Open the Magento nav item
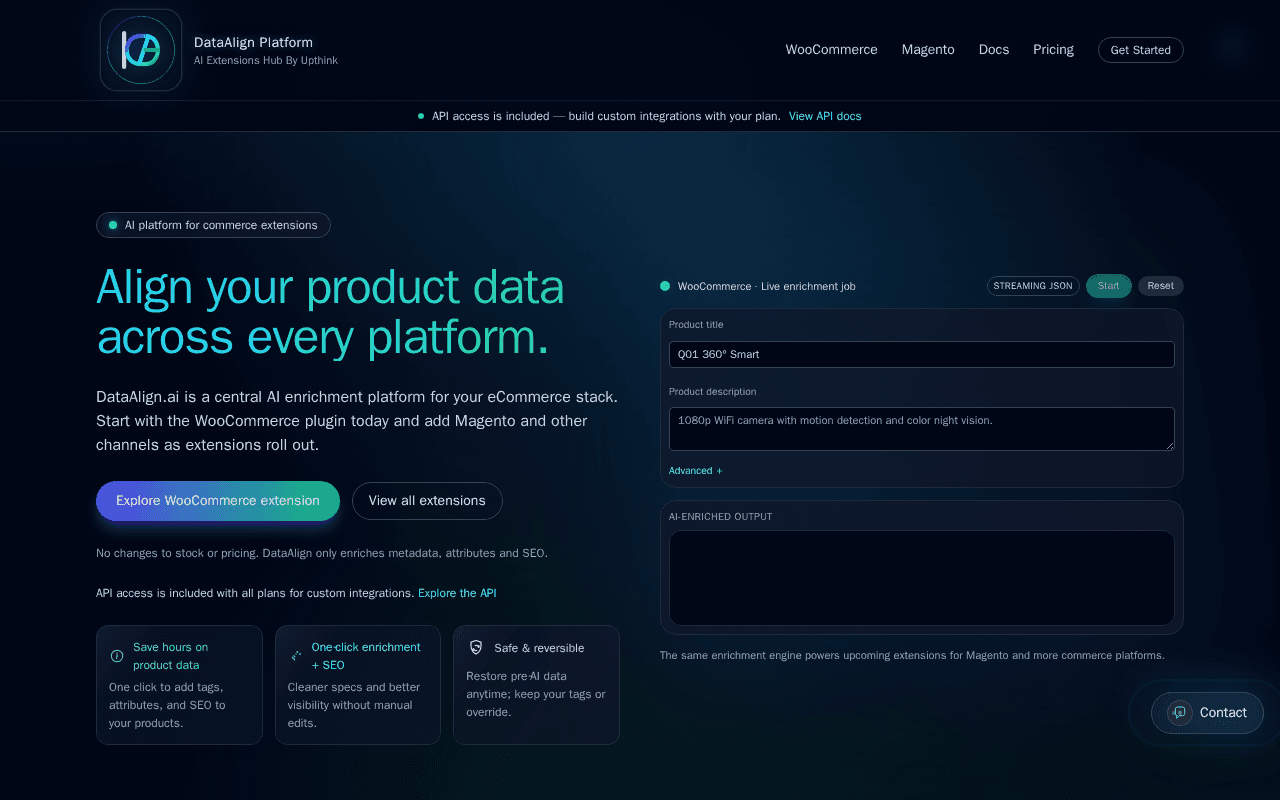This screenshot has height=800, width=1280. click(928, 49)
